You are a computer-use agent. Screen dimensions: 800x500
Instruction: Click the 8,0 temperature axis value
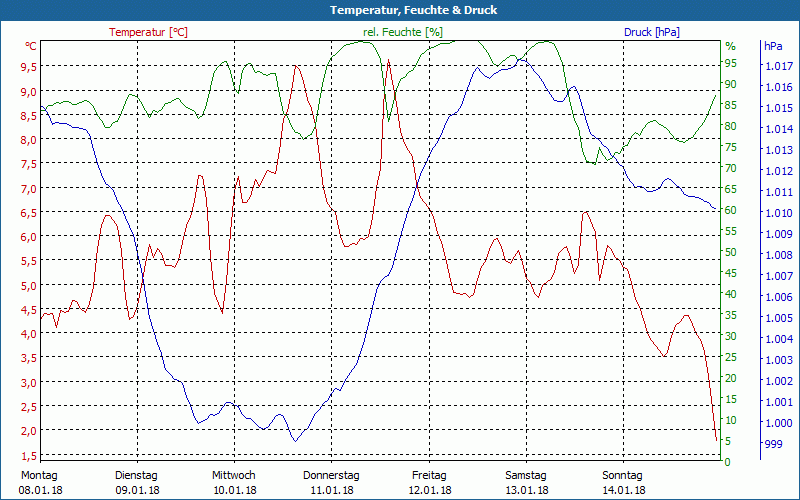(x=29, y=139)
